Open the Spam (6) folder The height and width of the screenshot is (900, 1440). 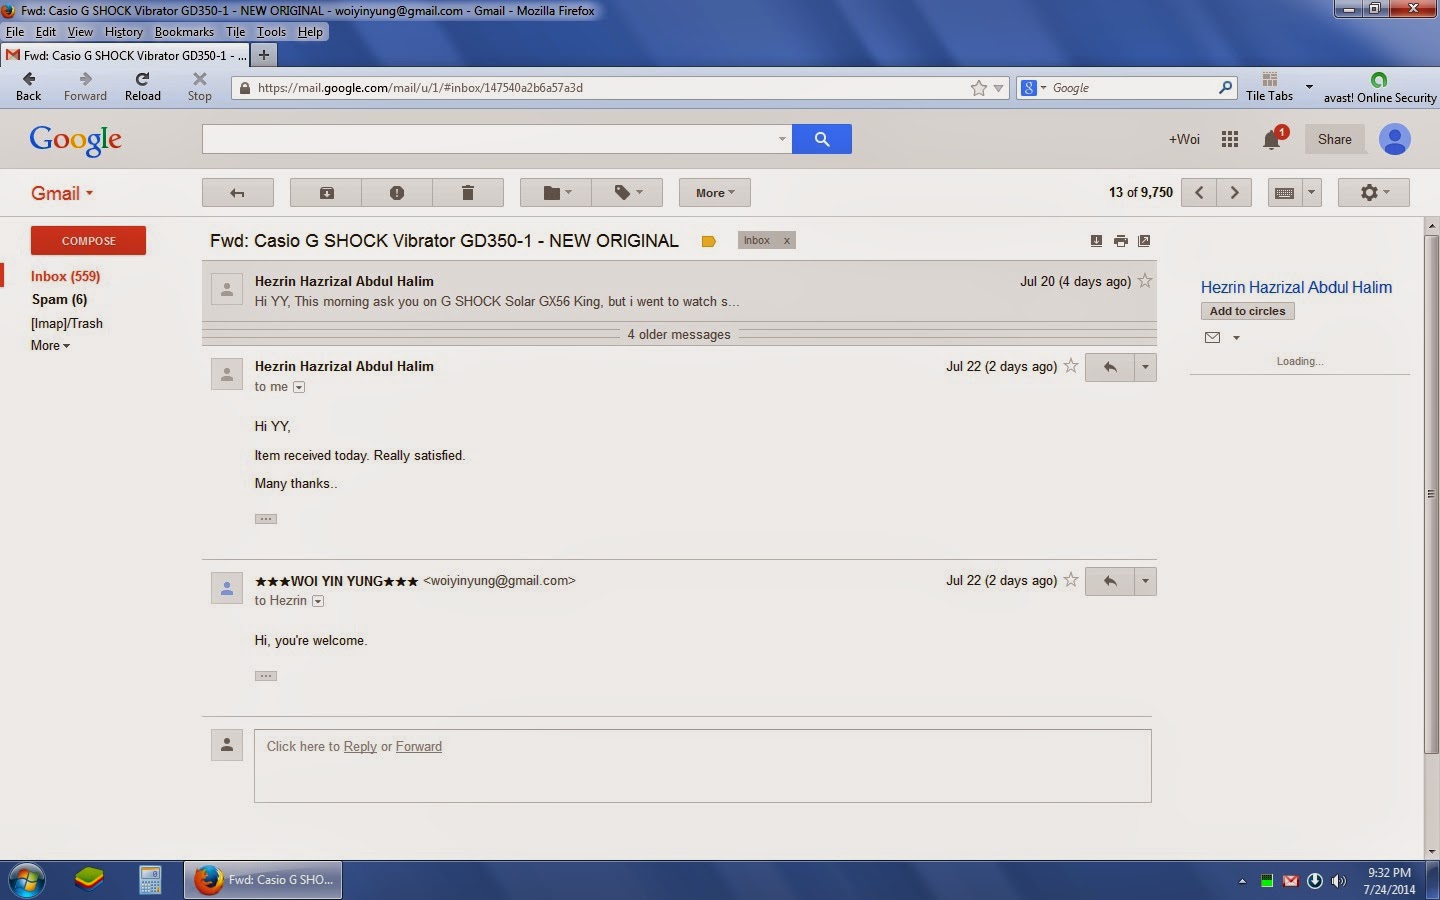pos(59,299)
